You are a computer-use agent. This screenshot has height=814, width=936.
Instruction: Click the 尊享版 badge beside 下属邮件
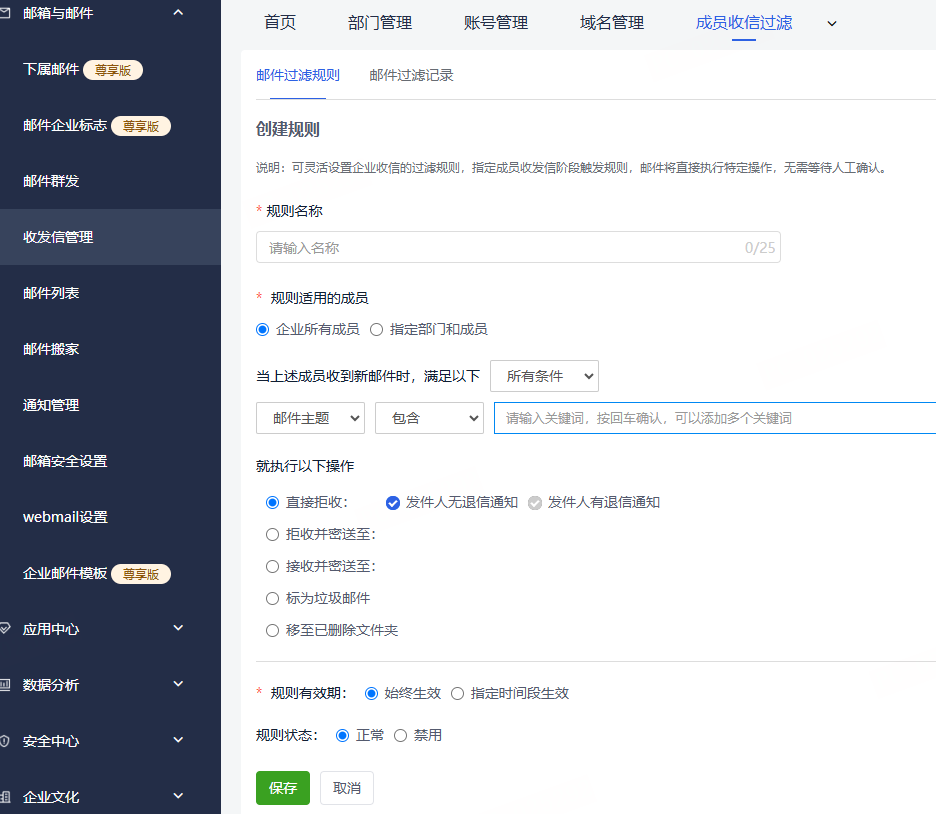(113, 70)
